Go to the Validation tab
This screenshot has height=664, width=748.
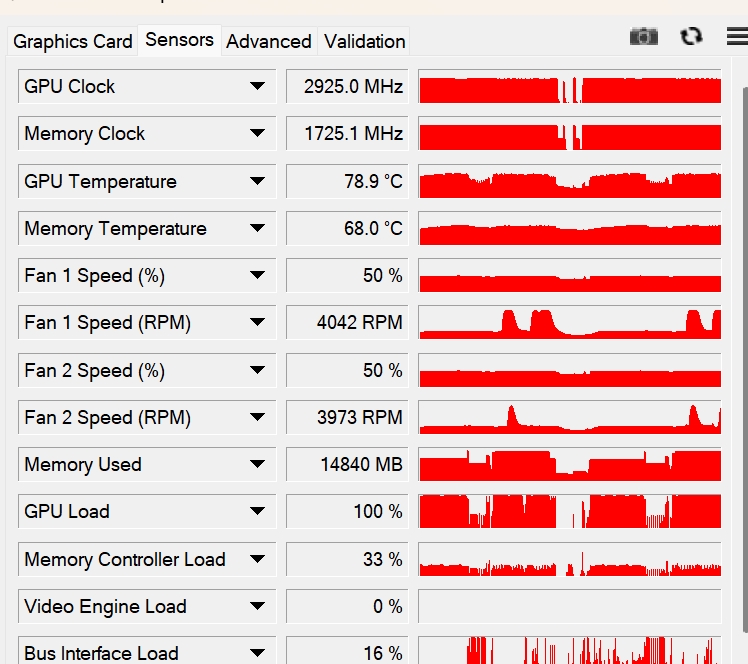coord(365,41)
